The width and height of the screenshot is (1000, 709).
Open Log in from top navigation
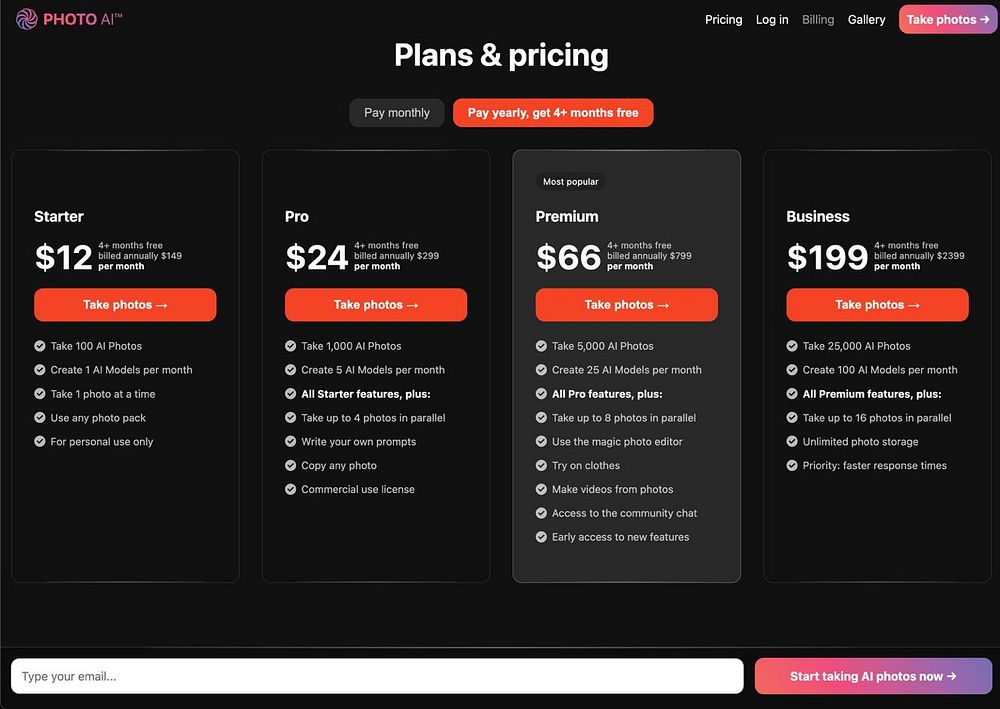click(x=772, y=20)
